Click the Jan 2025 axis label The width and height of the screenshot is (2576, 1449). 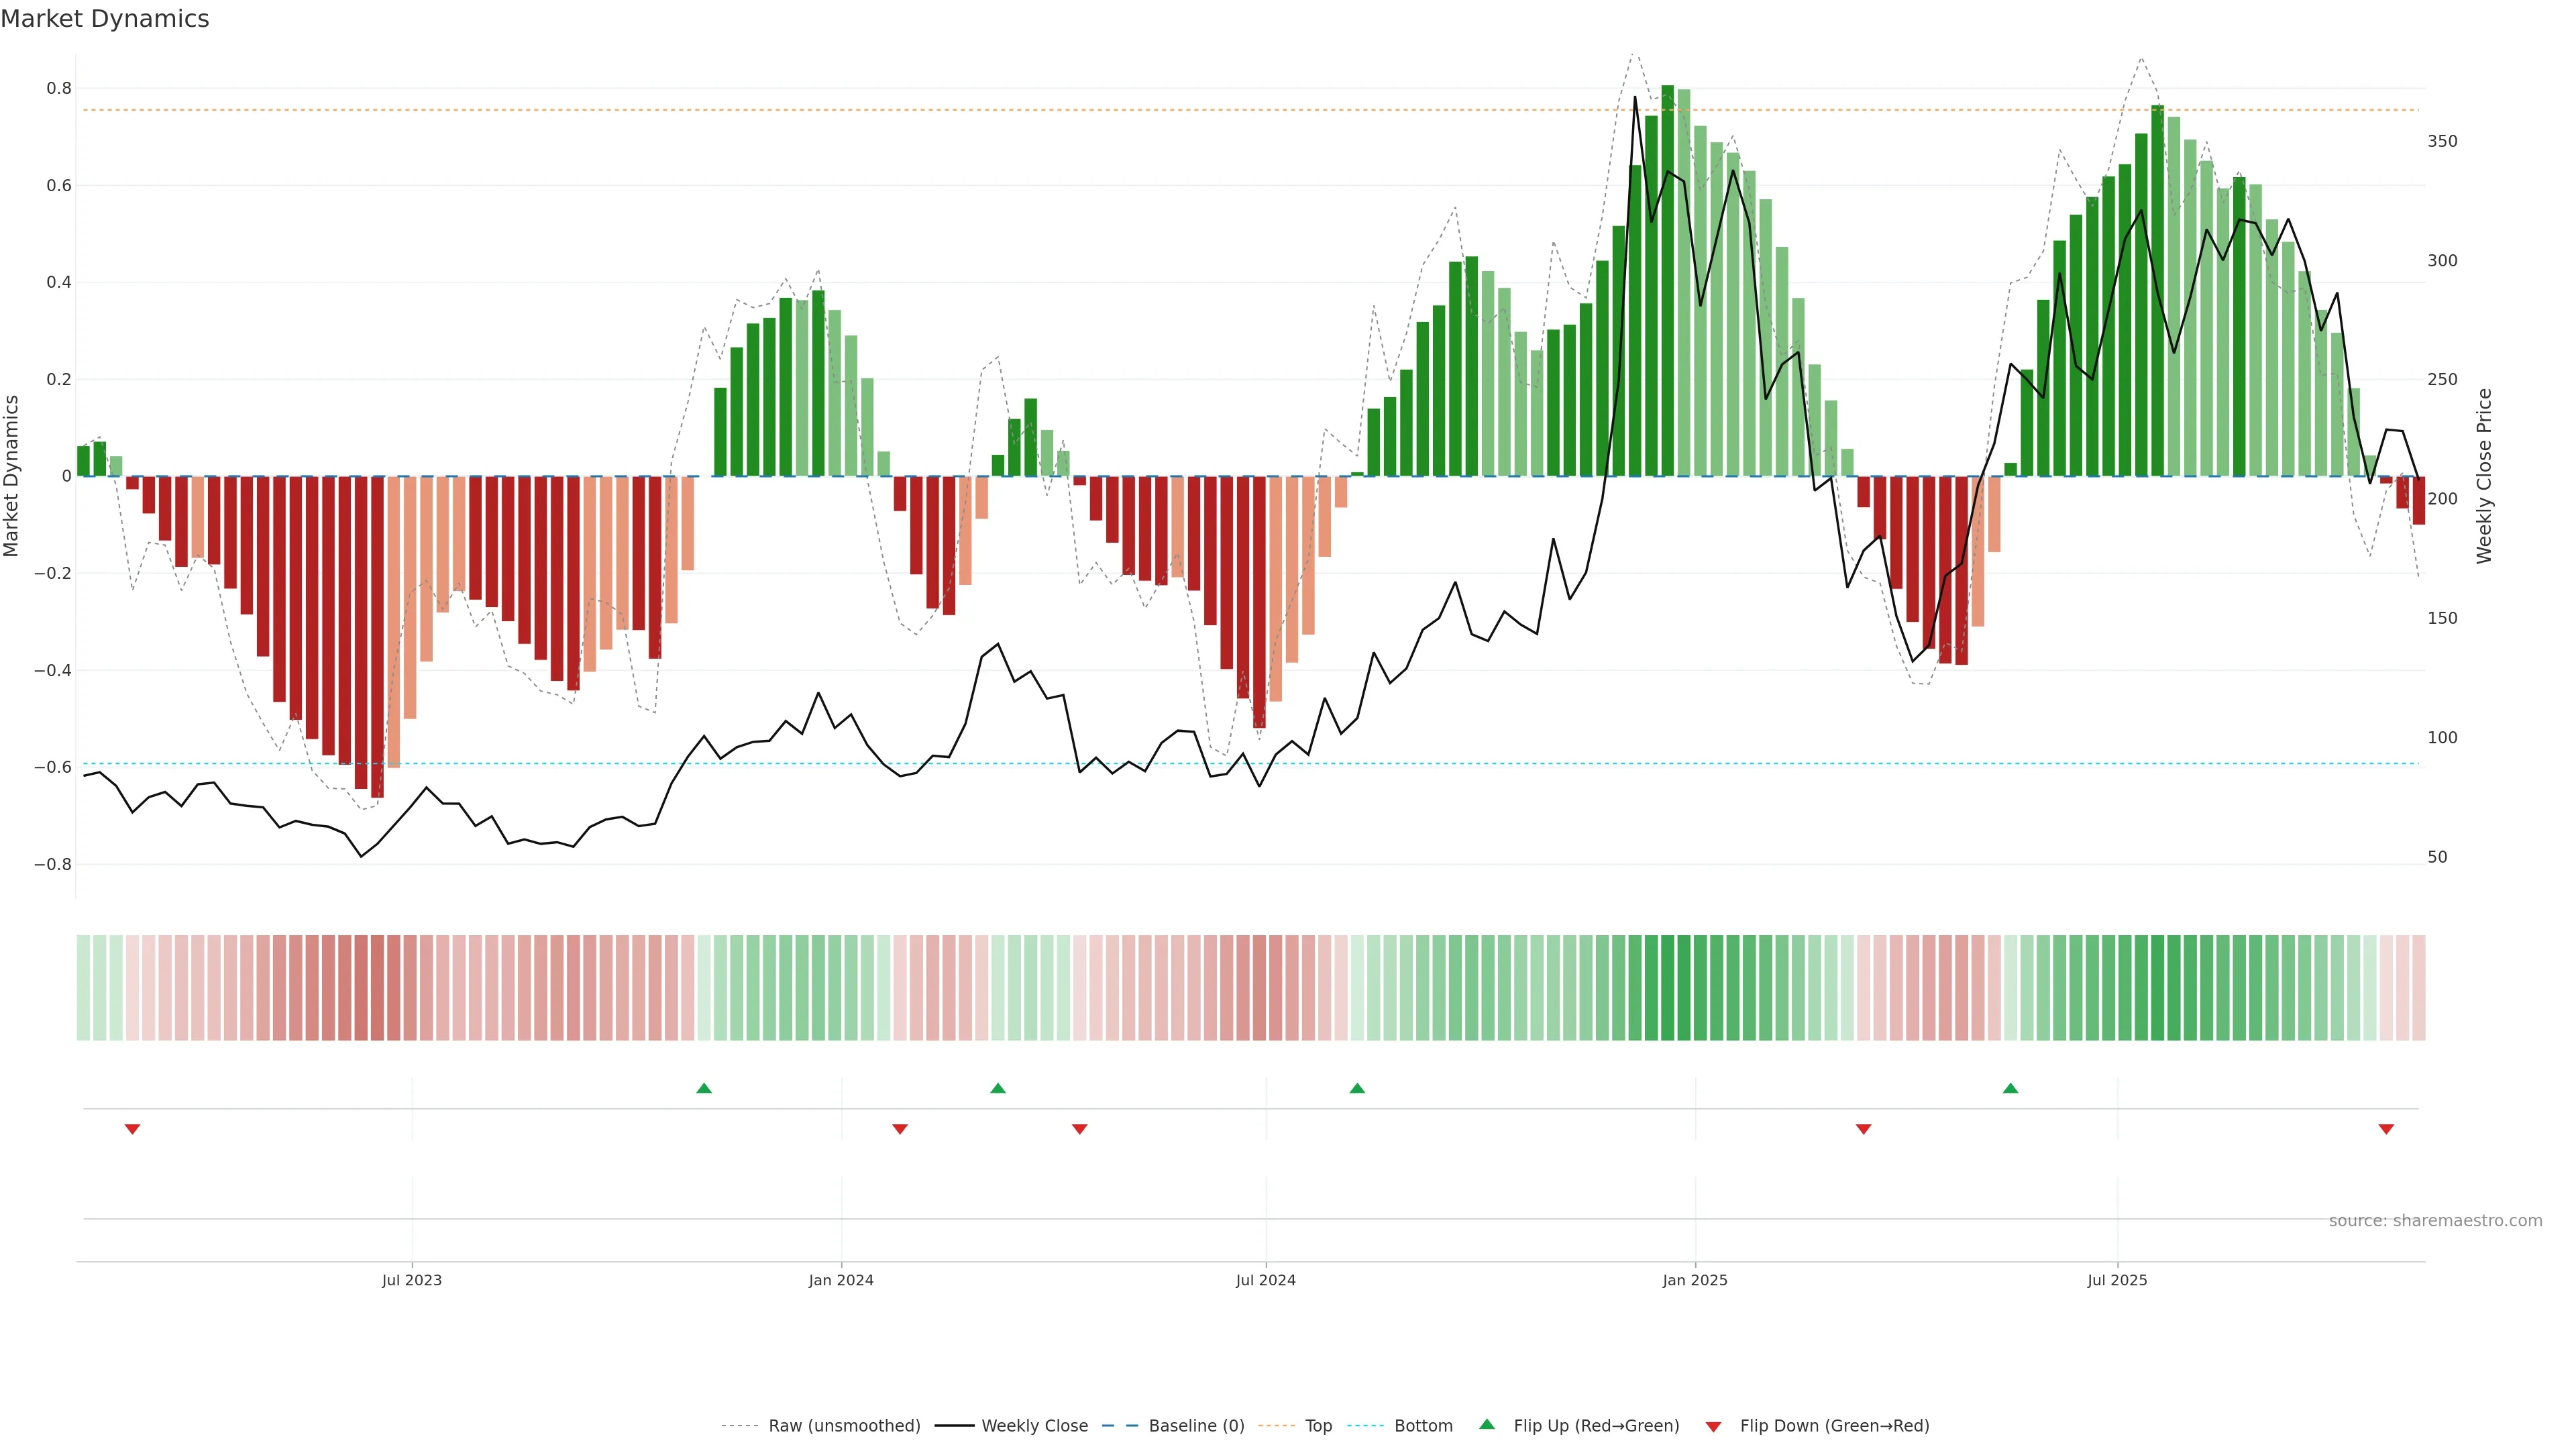pyautogui.click(x=1695, y=1280)
